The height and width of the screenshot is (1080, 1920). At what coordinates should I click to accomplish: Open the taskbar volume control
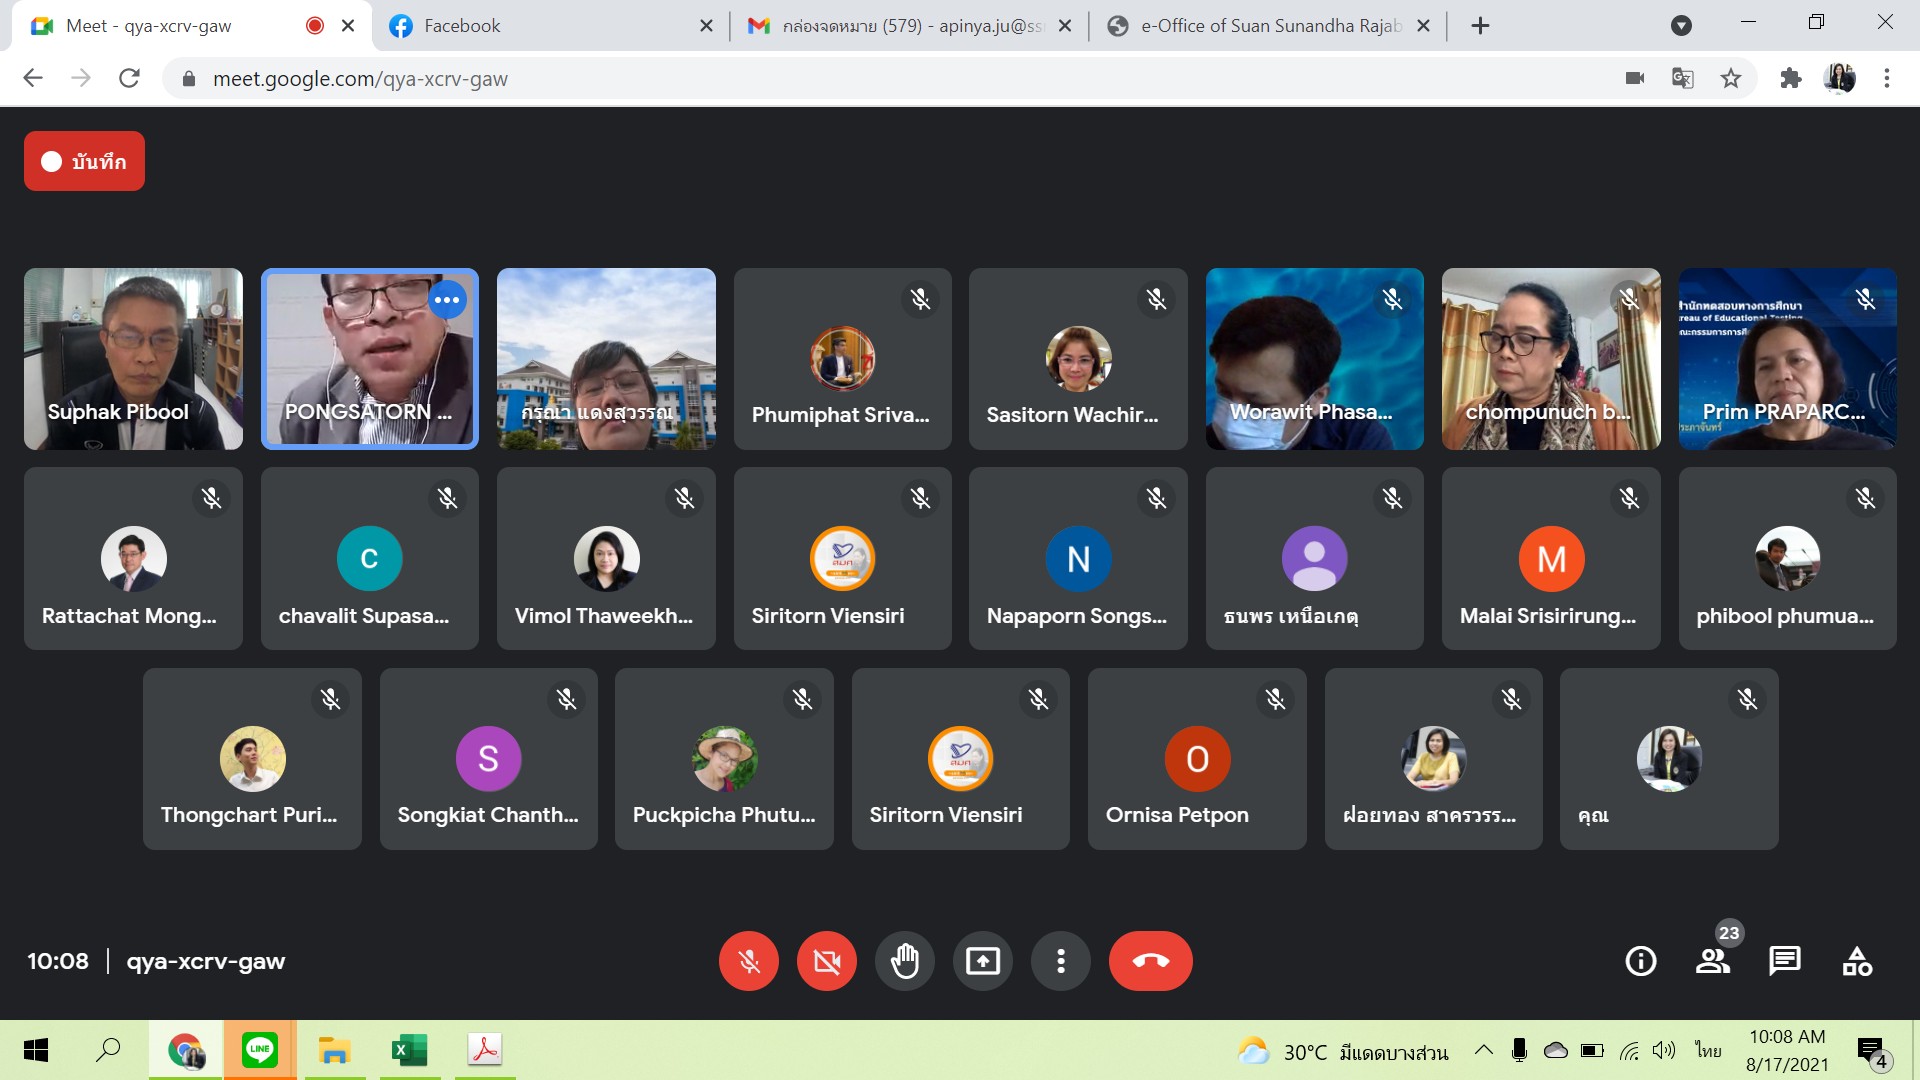click(x=1663, y=1050)
